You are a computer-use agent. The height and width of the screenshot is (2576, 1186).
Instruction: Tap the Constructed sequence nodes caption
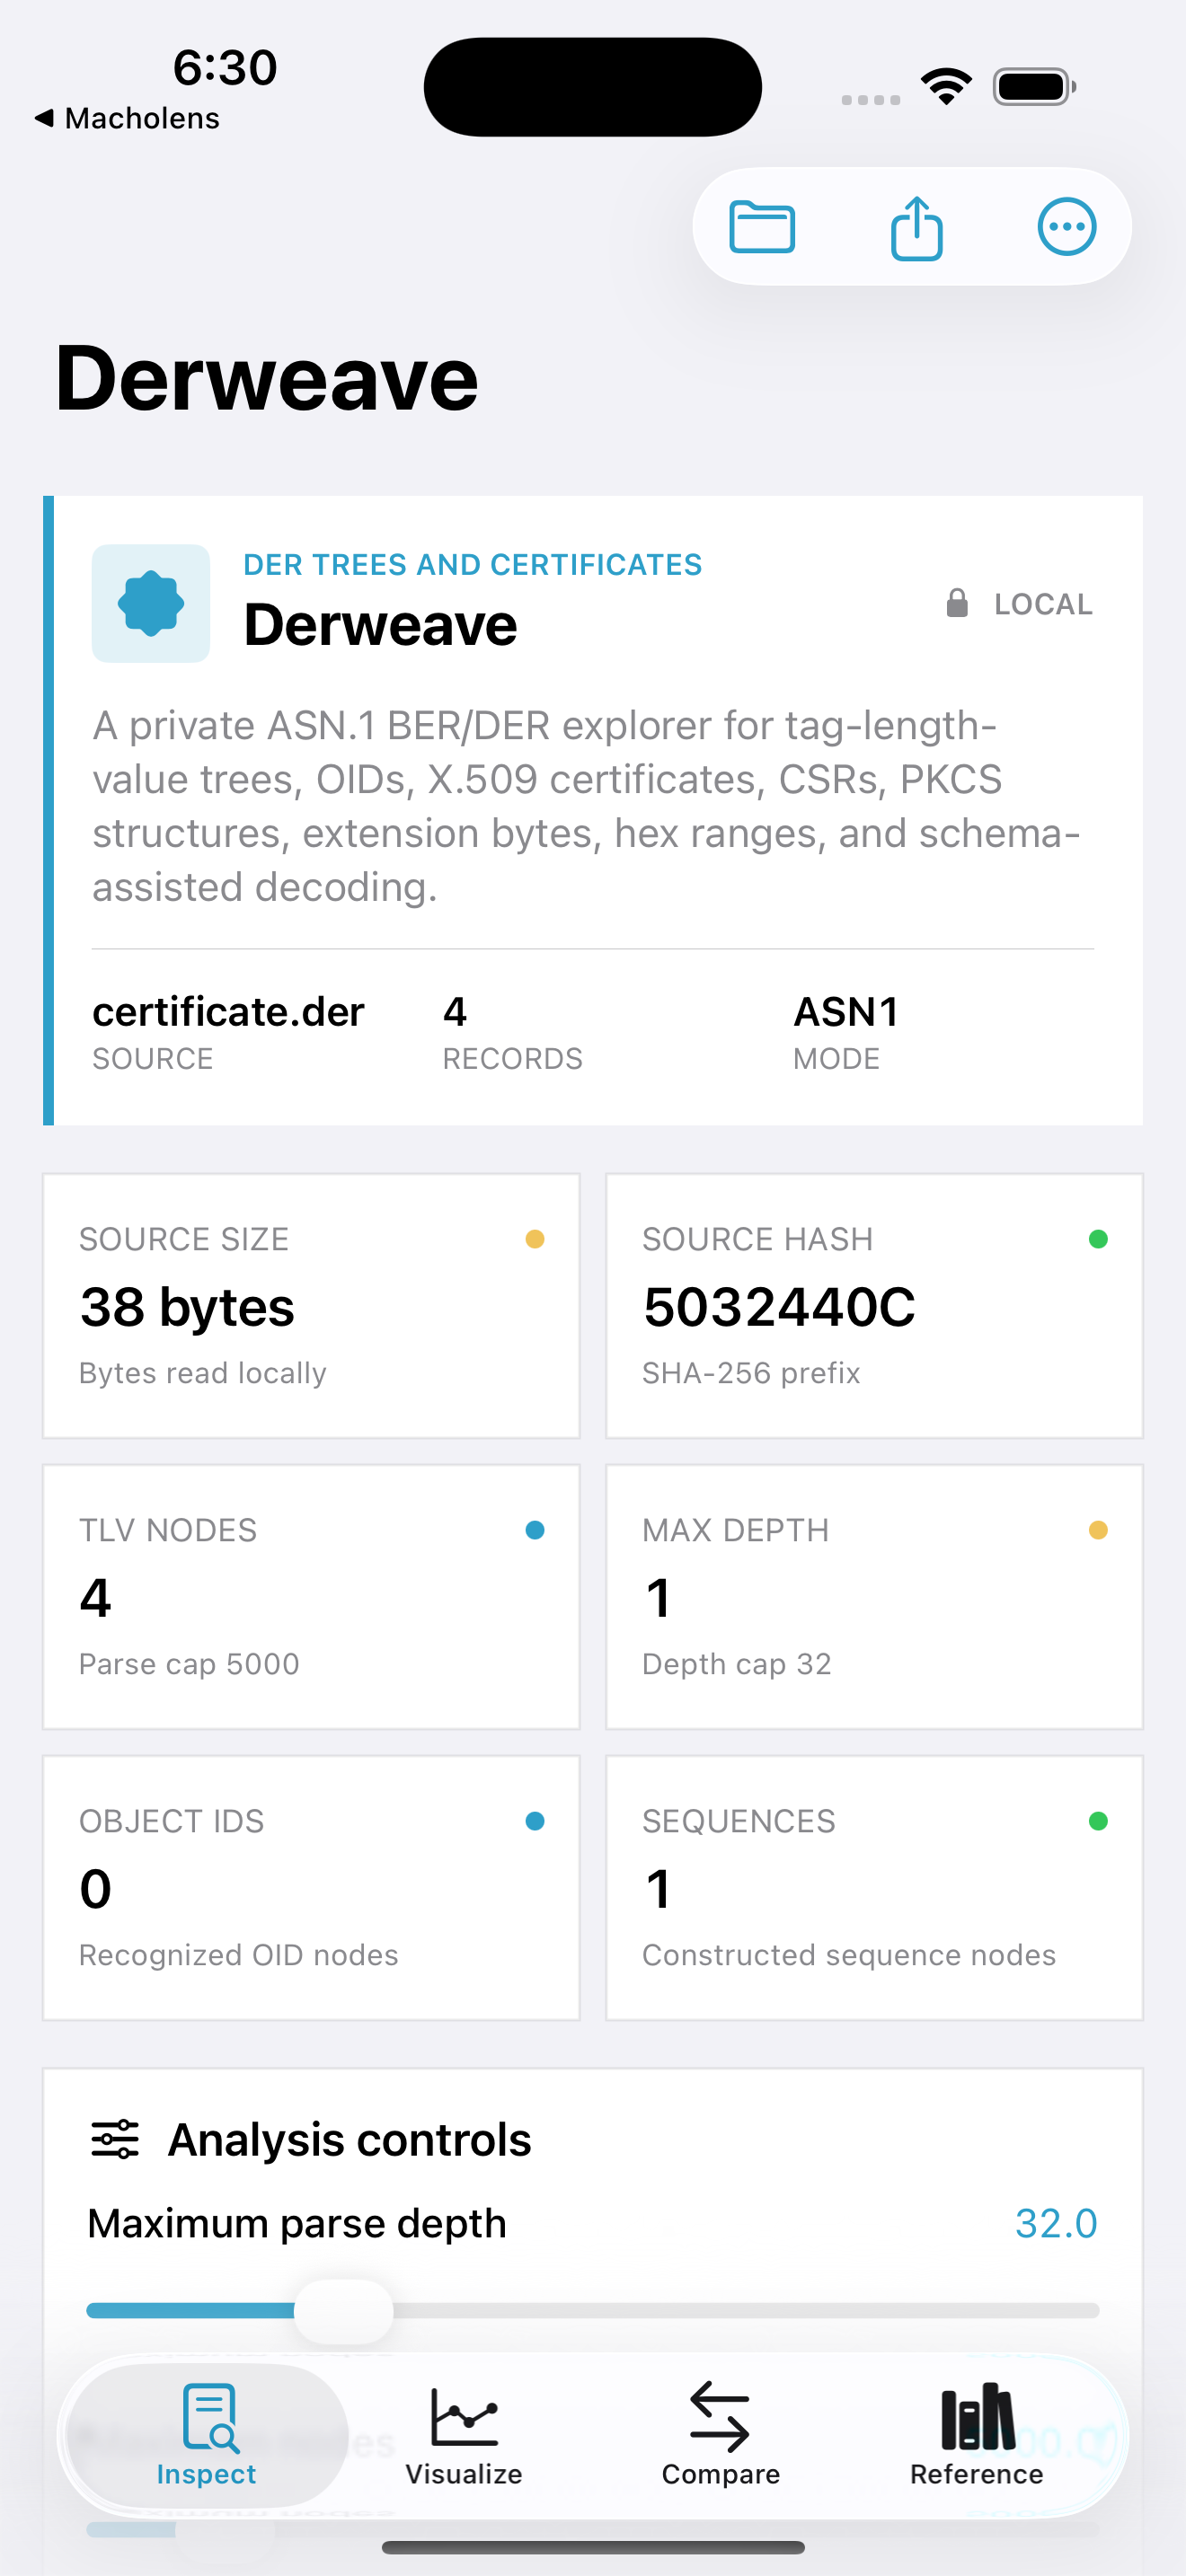tap(849, 1955)
